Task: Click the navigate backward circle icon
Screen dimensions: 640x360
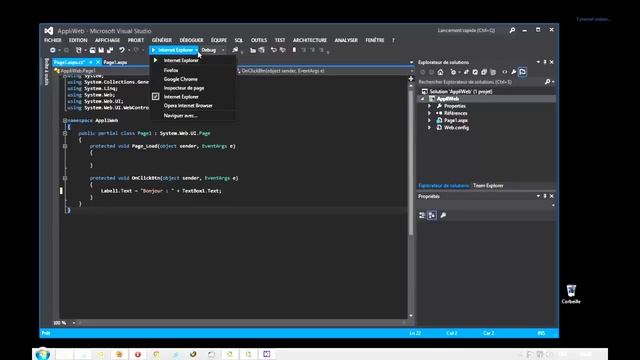Action: coord(53,50)
